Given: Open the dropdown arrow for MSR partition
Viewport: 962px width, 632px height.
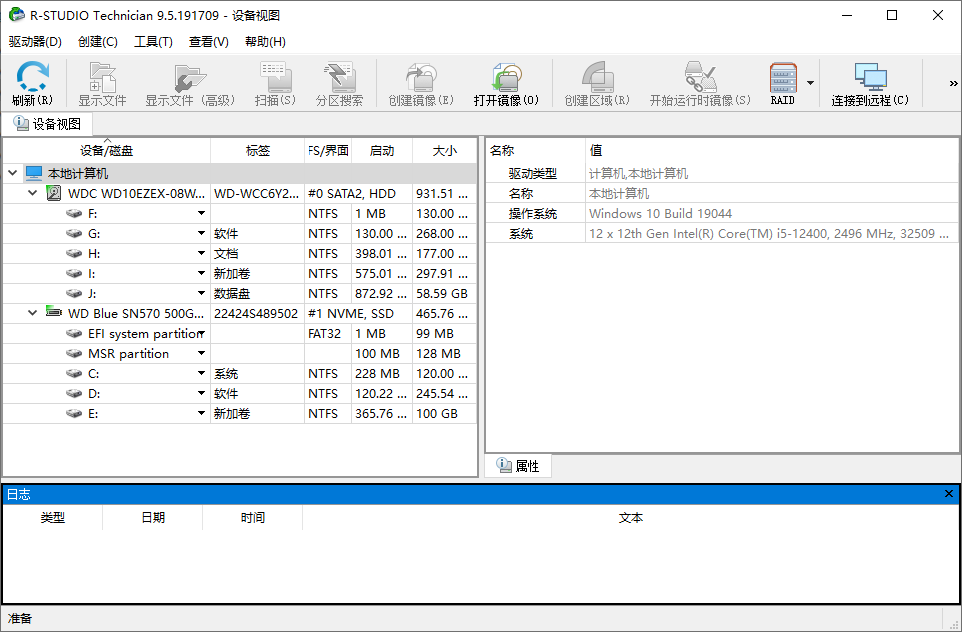Looking at the screenshot, I should [x=201, y=353].
